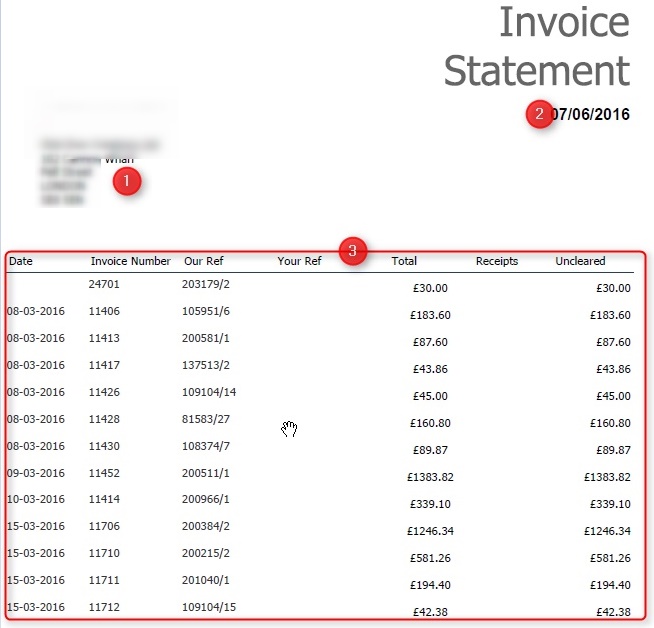Click £1246.34 in the Uncleared column

(606, 531)
